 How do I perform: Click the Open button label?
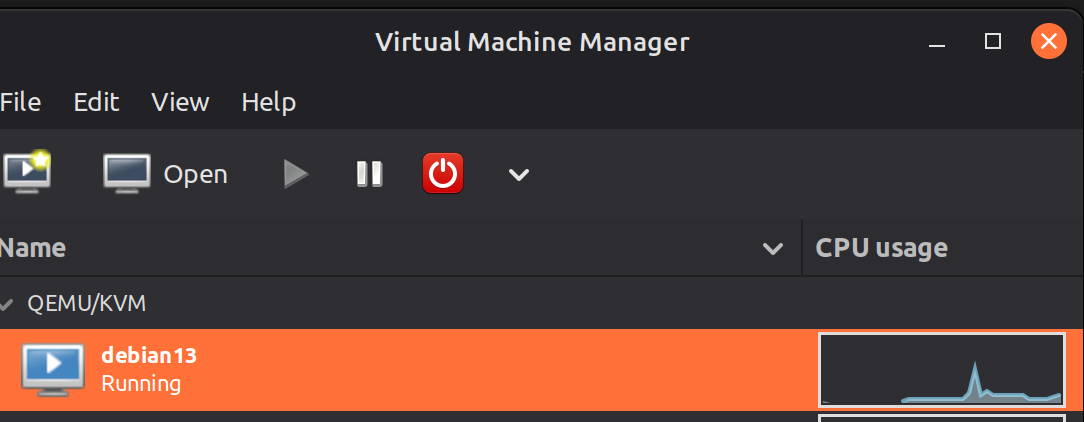[196, 175]
